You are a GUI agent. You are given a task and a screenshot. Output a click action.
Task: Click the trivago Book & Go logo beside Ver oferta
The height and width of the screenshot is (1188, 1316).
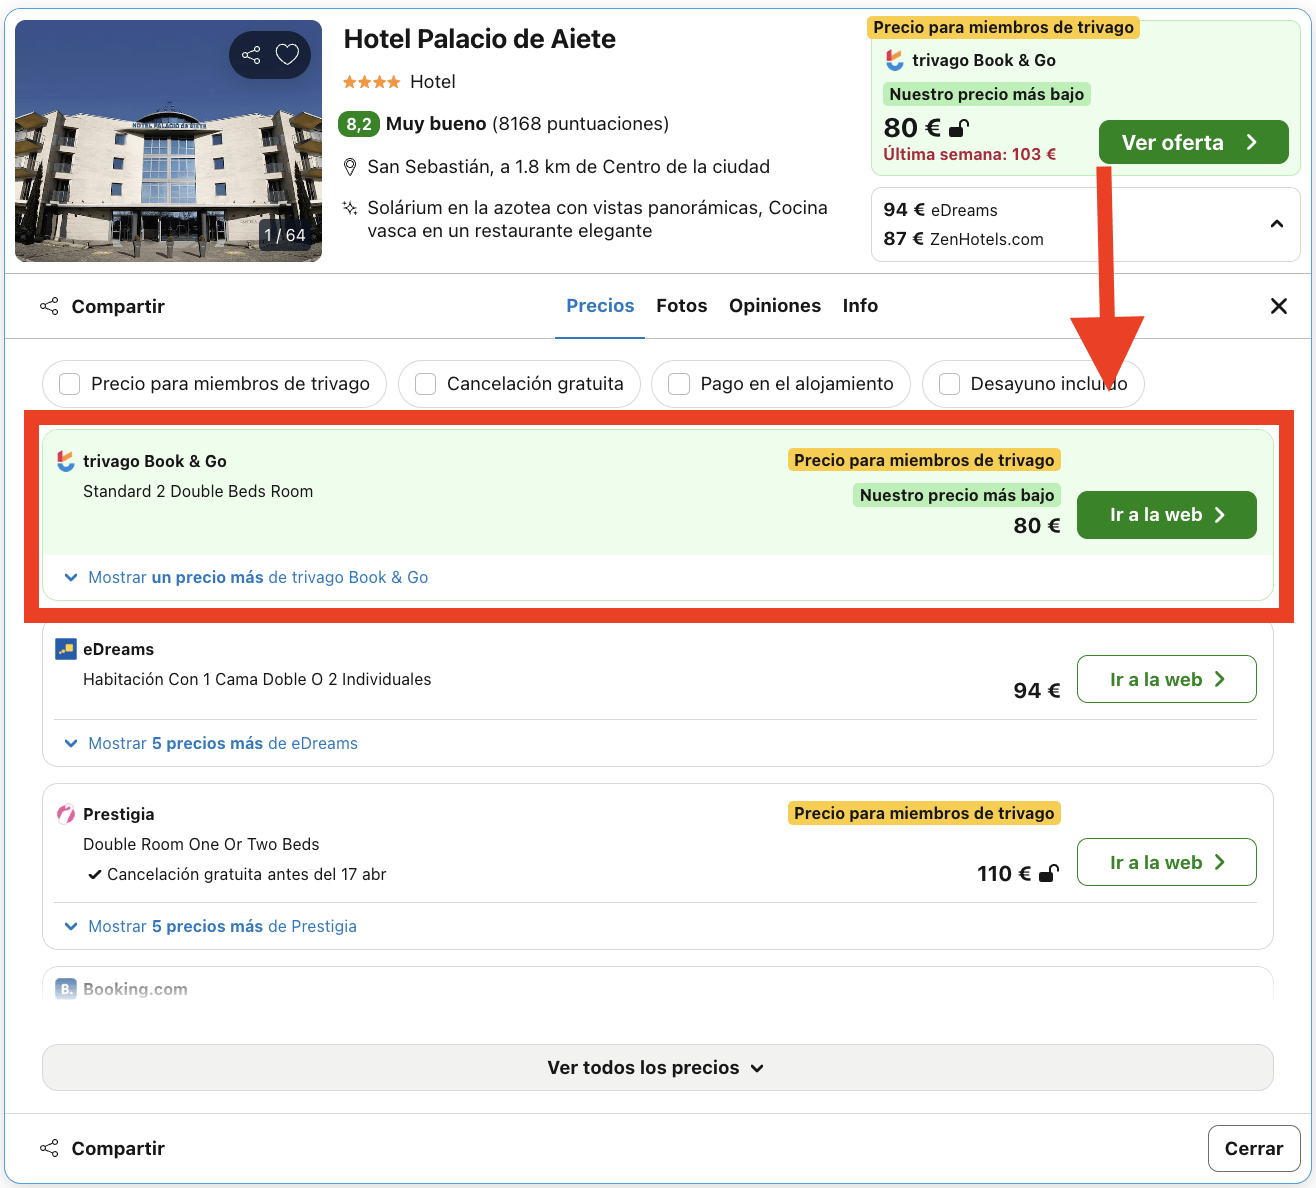pos(895,60)
